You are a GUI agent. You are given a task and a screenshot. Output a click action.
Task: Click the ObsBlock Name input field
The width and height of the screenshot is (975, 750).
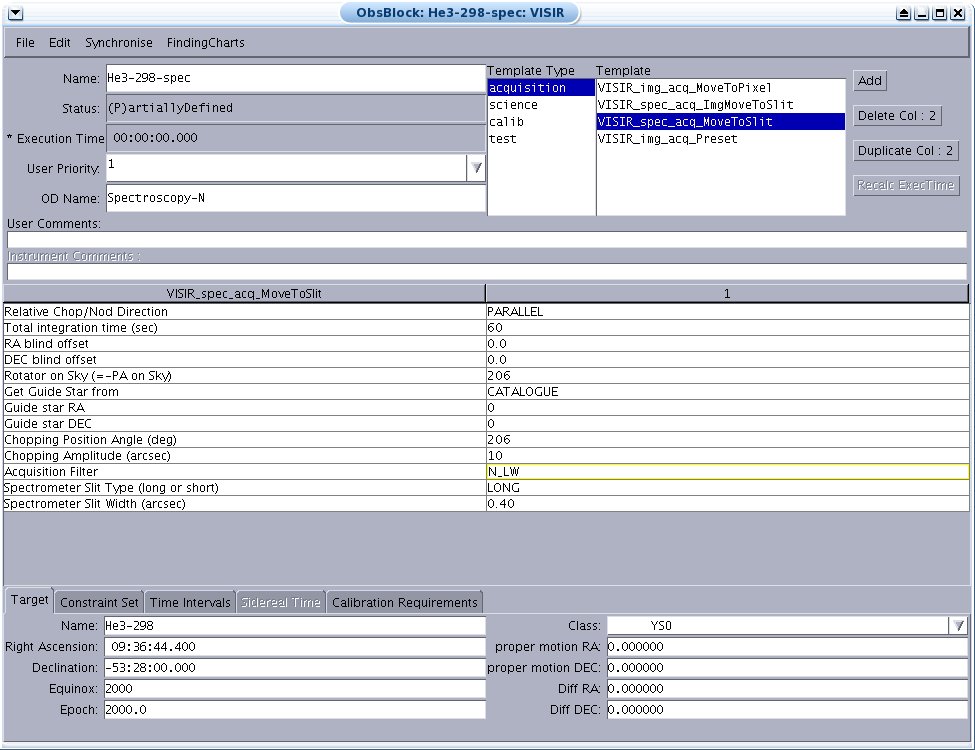tap(295, 78)
